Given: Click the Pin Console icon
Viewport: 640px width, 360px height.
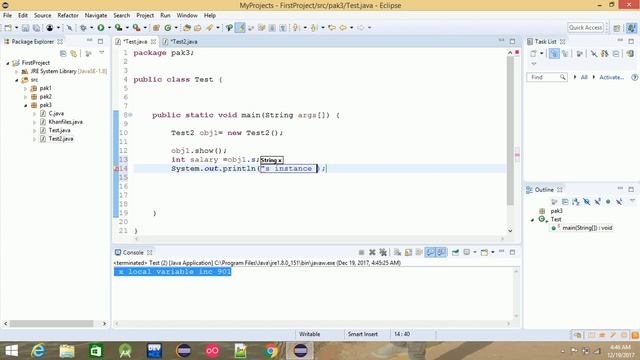Looking at the screenshot, I should tap(456, 253).
